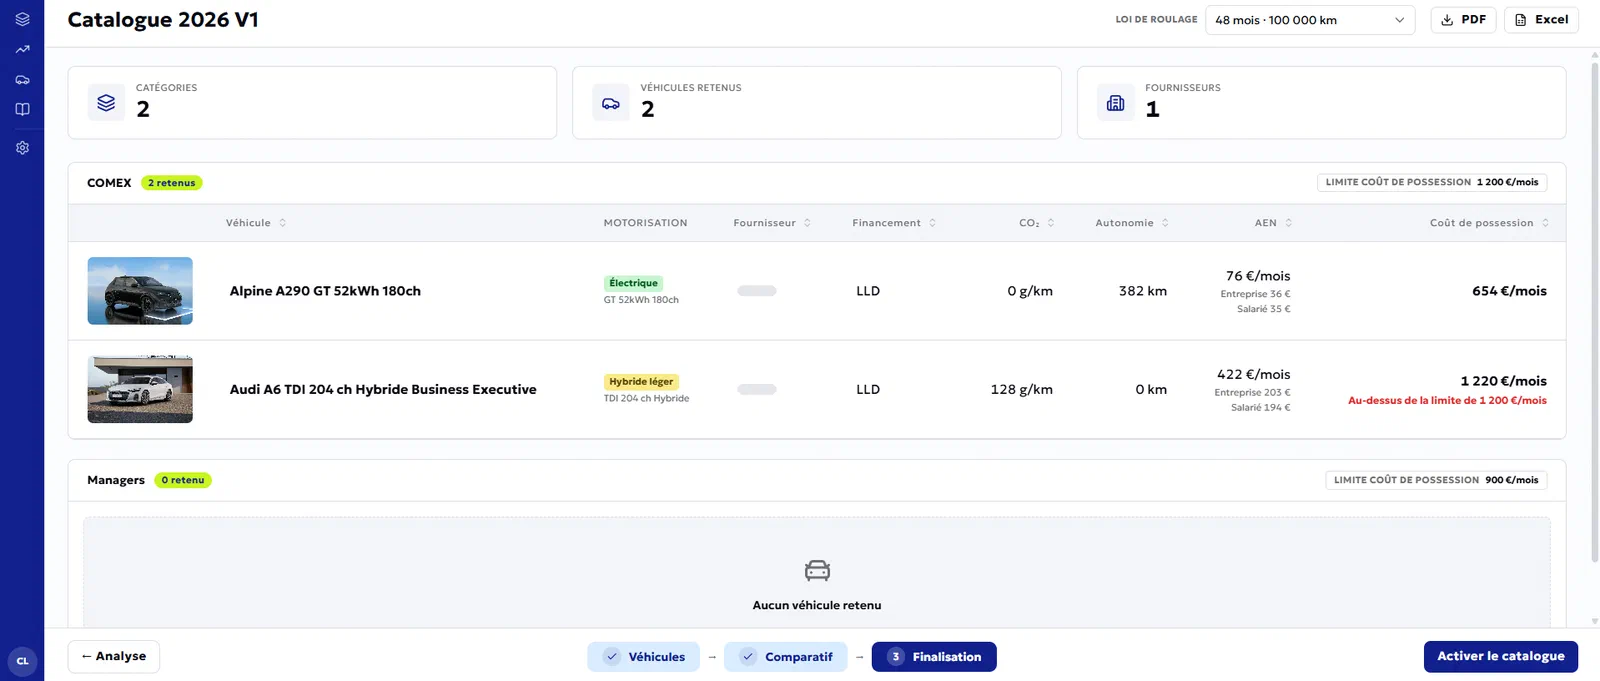Viewport: 1600px width, 681px height.
Task: Sort by CO₂ column
Action: 1037,223
